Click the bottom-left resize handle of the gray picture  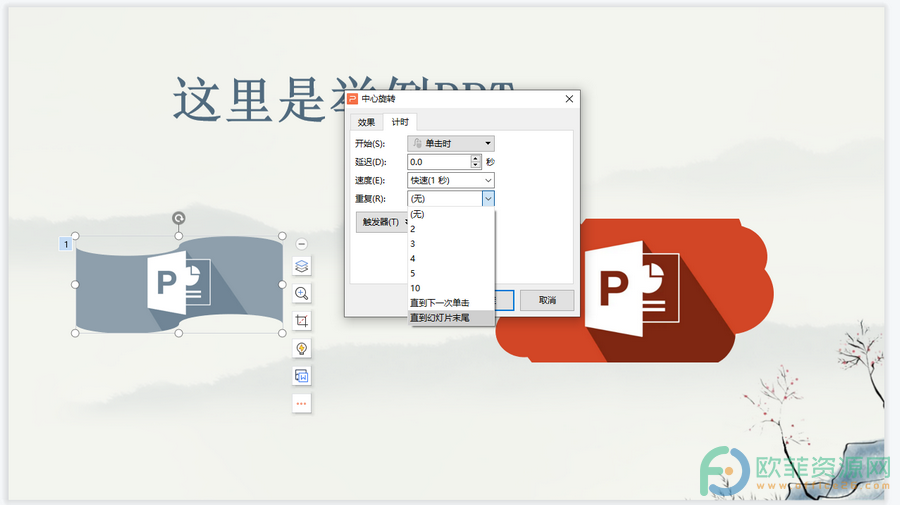(x=75, y=333)
